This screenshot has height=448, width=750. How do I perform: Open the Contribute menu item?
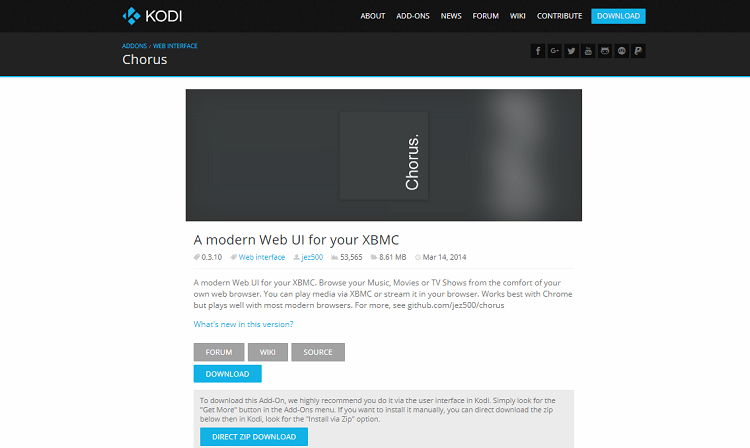coord(559,16)
